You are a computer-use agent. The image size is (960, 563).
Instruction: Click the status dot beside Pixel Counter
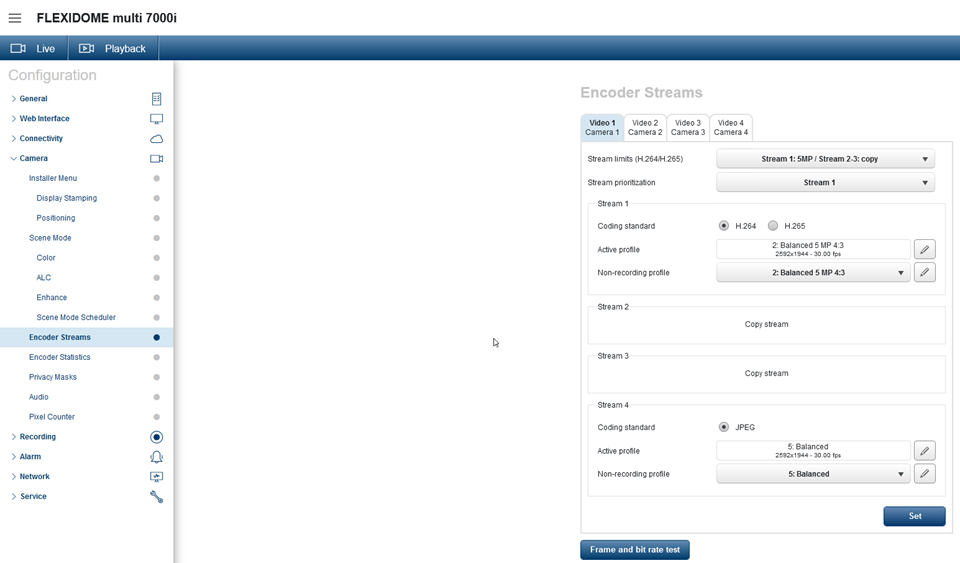tap(157, 417)
